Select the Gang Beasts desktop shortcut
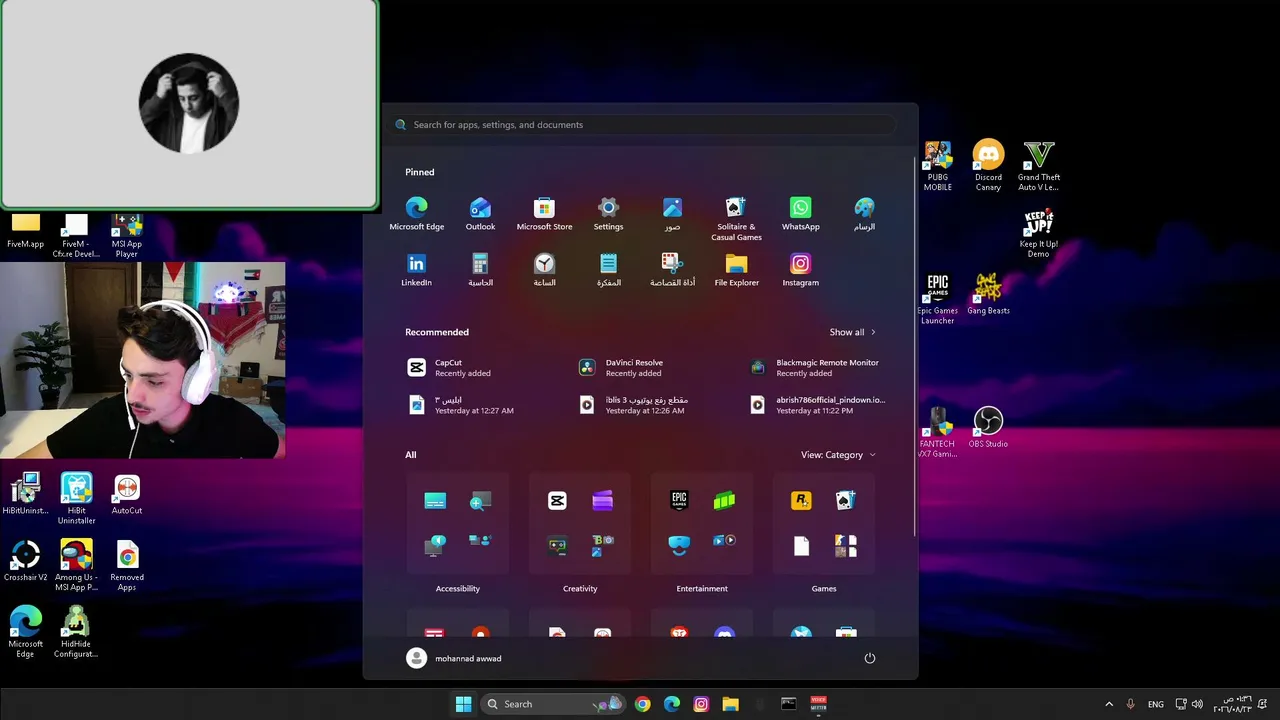This screenshot has height=720, width=1280. tap(988, 294)
